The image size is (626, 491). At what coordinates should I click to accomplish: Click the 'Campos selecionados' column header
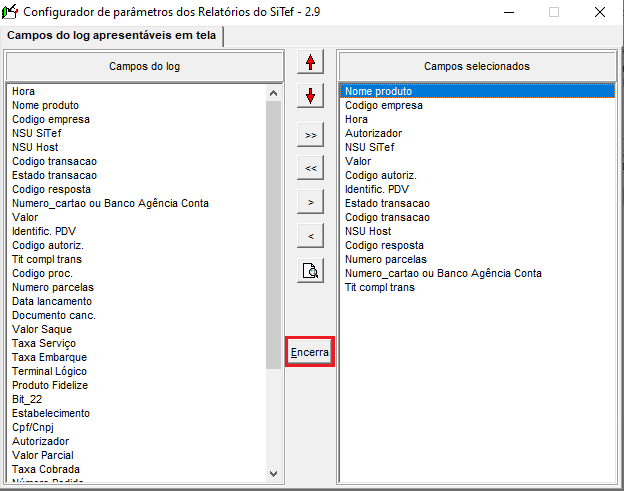(x=477, y=66)
